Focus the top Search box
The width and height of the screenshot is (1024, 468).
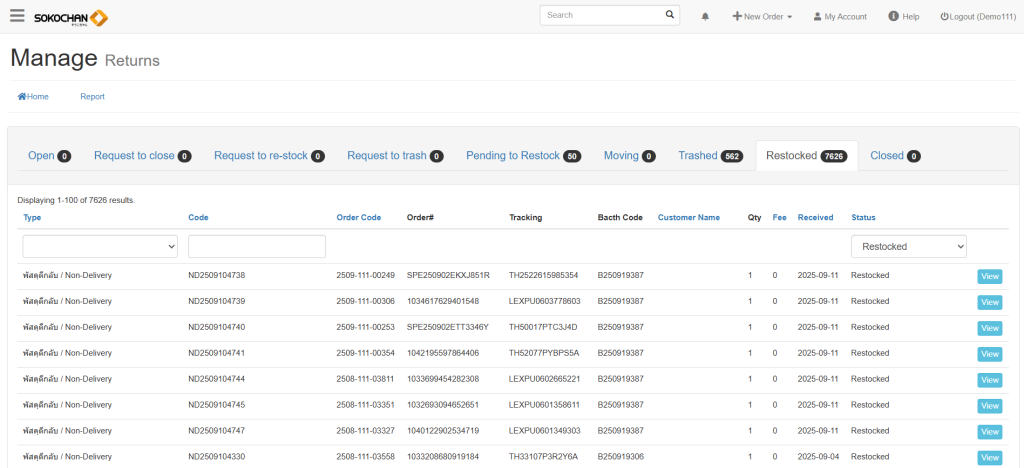pyautogui.click(x=602, y=16)
